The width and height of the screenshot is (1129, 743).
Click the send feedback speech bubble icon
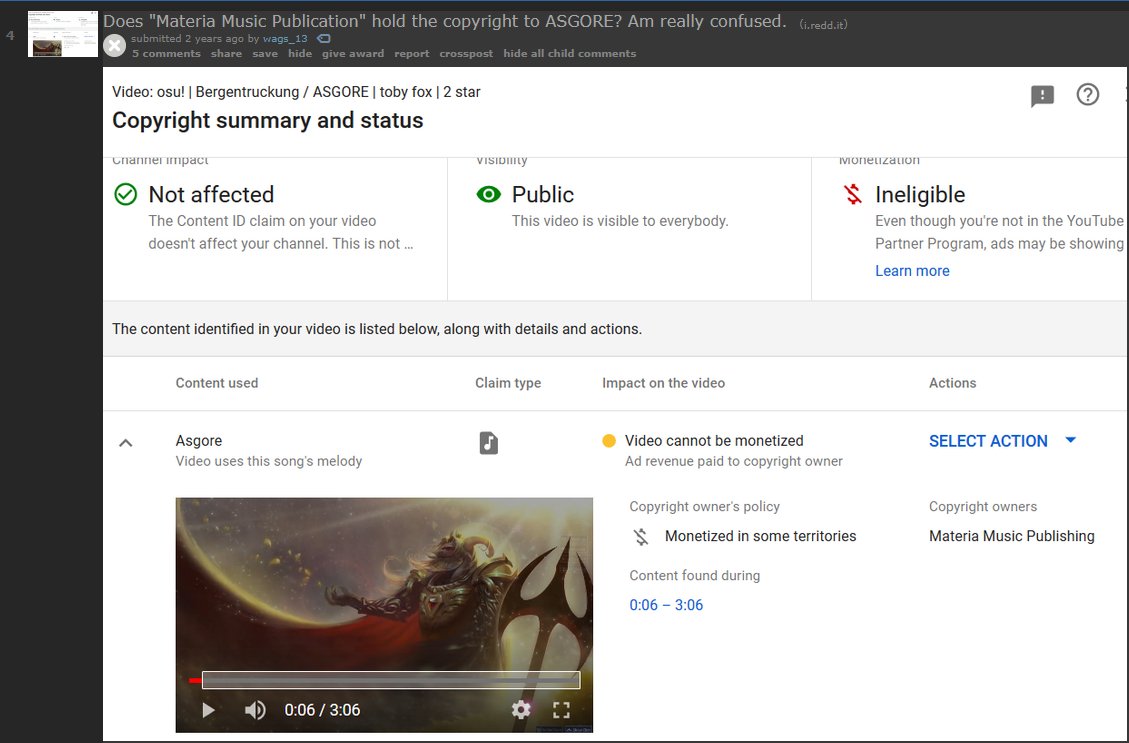tap(1041, 95)
